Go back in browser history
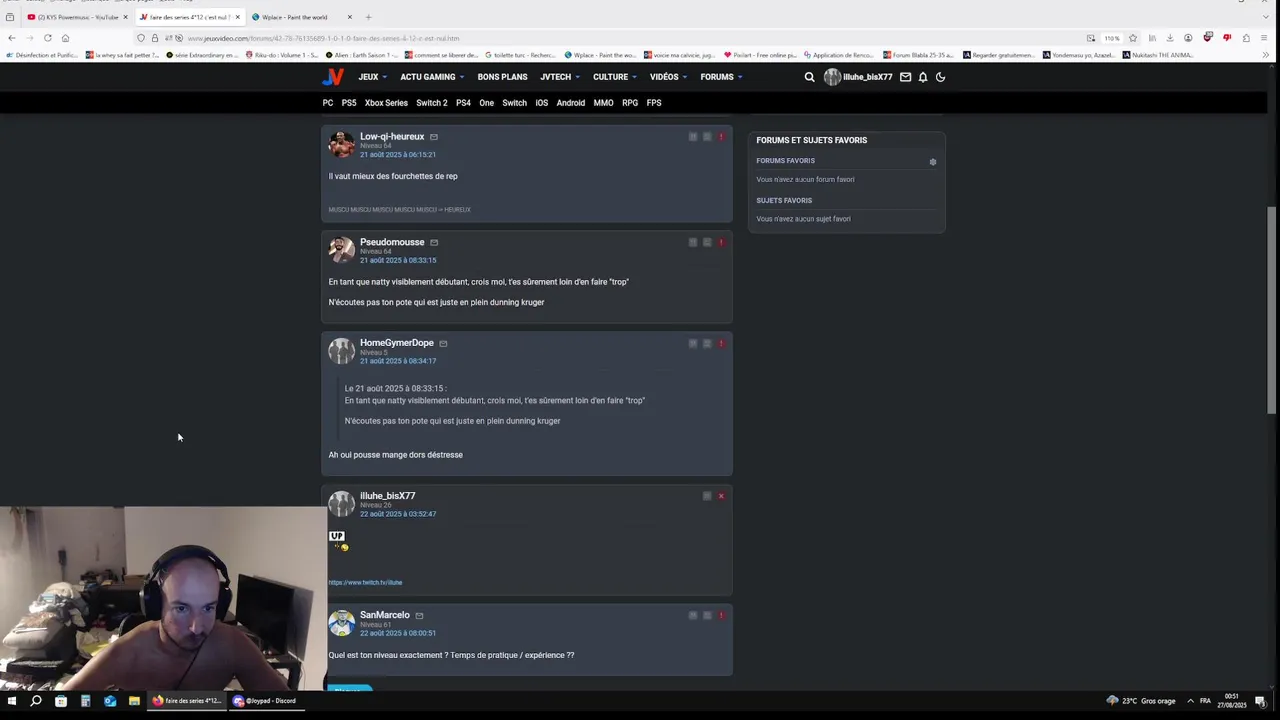The width and height of the screenshot is (1280, 720). 11,38
